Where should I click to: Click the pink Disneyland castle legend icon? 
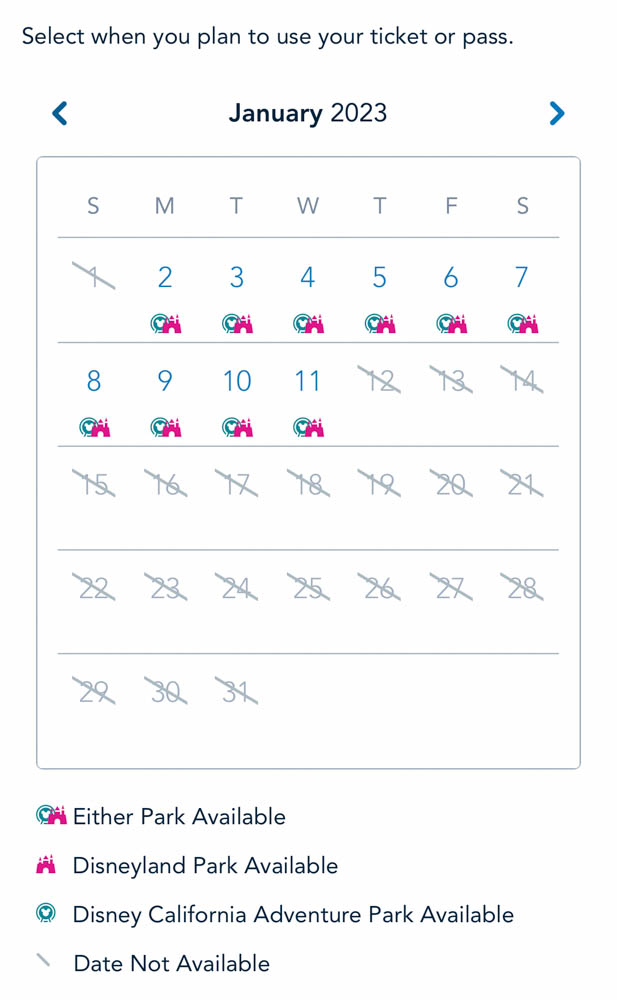tap(46, 865)
